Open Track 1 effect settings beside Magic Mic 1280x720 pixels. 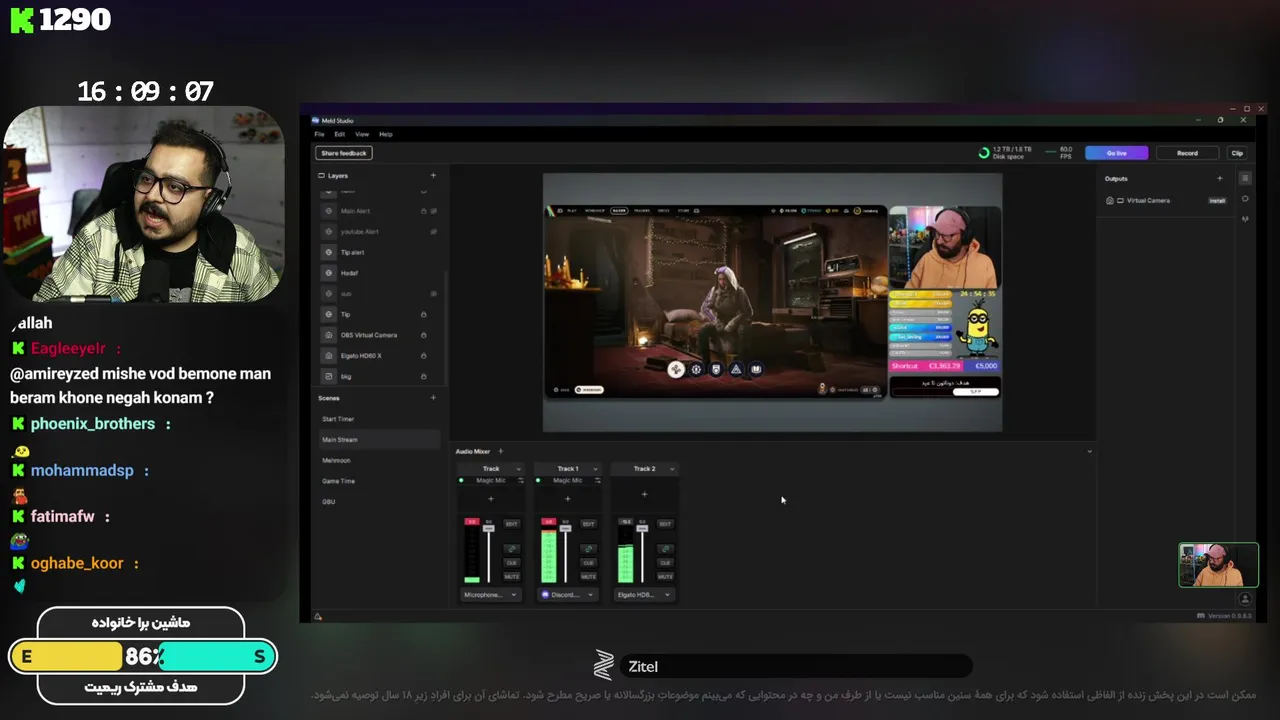click(x=598, y=480)
